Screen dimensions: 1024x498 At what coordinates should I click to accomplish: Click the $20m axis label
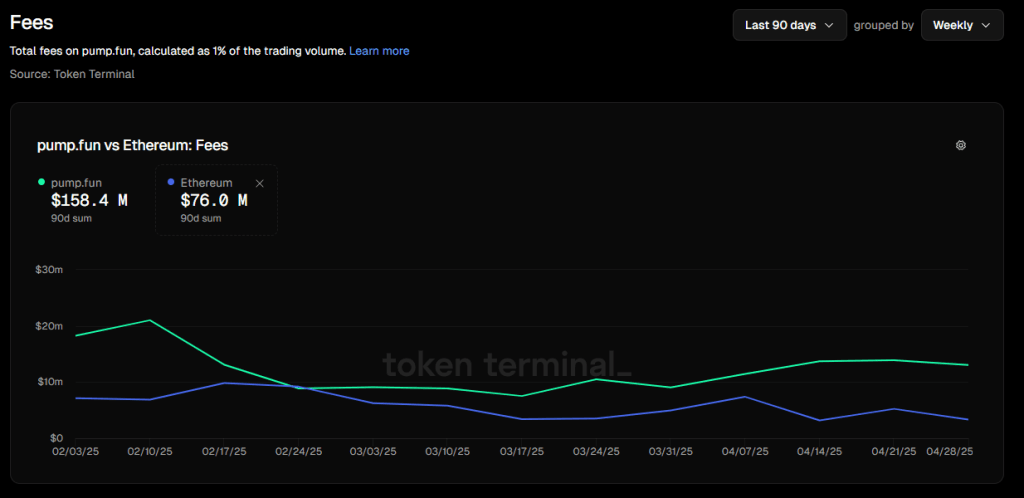click(50, 326)
